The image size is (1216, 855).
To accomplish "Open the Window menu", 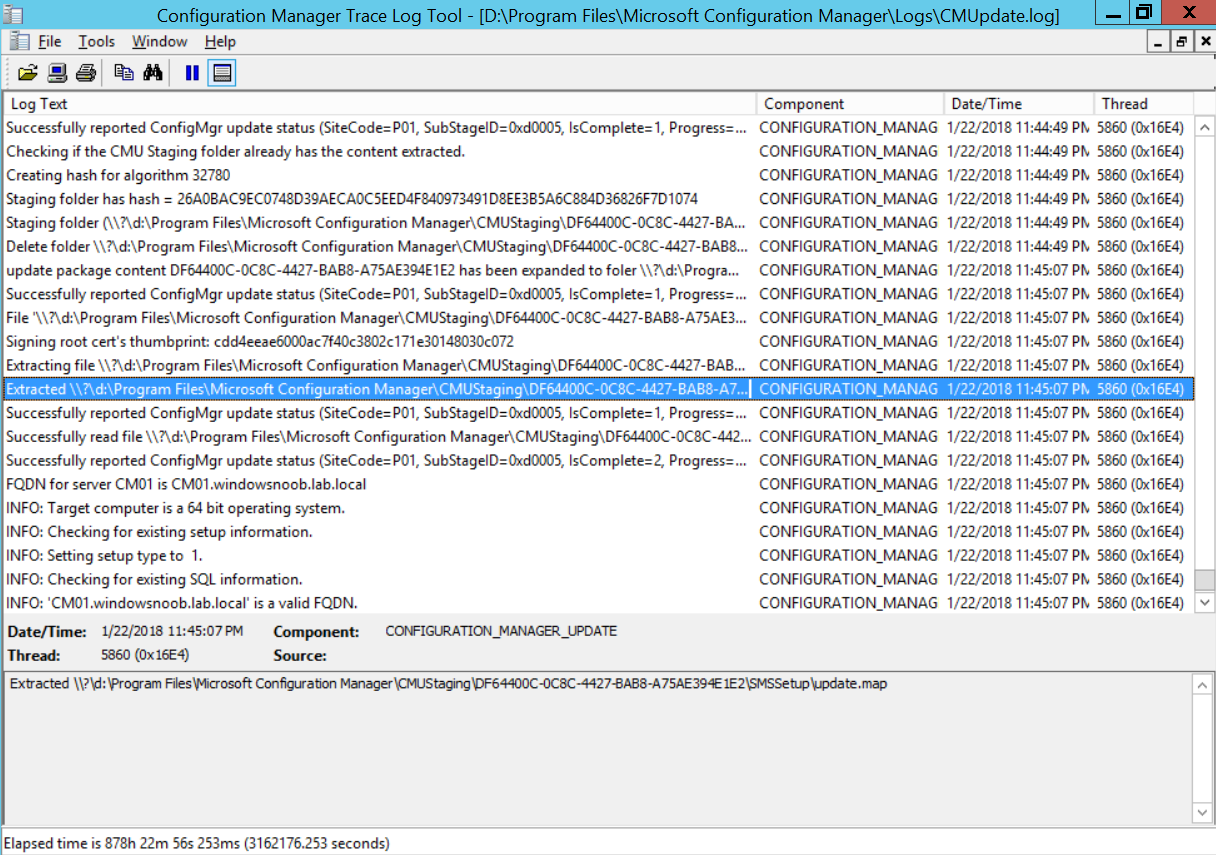I will (159, 41).
